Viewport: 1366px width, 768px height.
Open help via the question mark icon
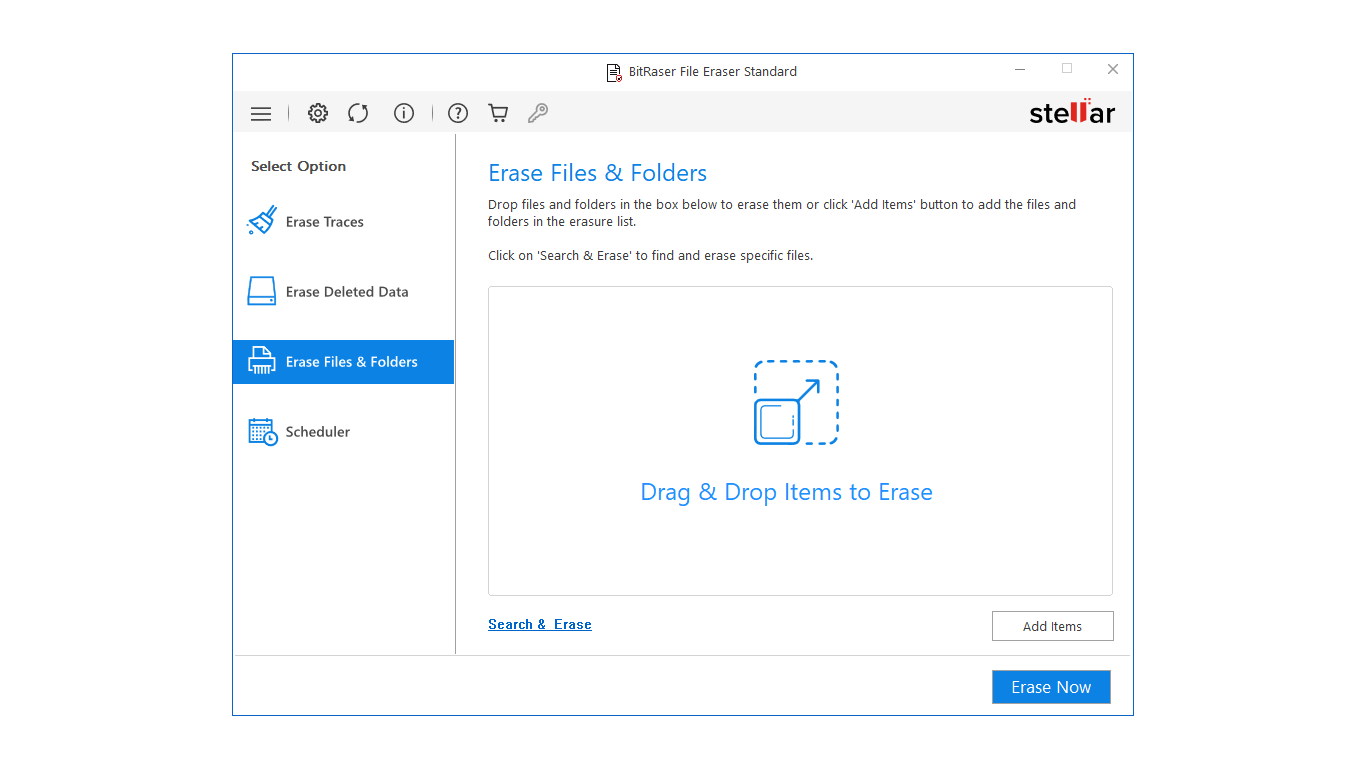pyautogui.click(x=458, y=113)
